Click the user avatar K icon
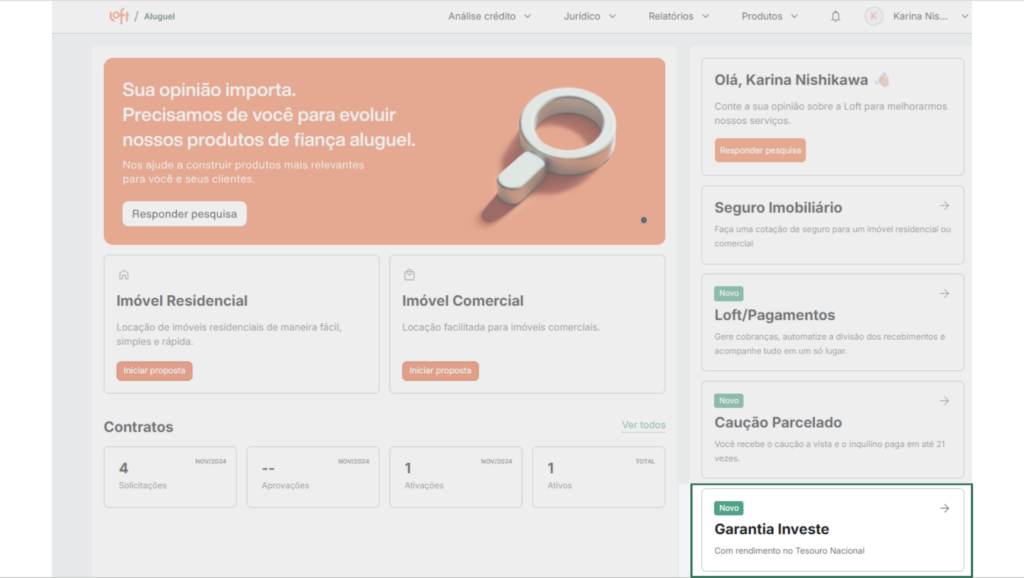This screenshot has height=578, width=1024. [874, 16]
